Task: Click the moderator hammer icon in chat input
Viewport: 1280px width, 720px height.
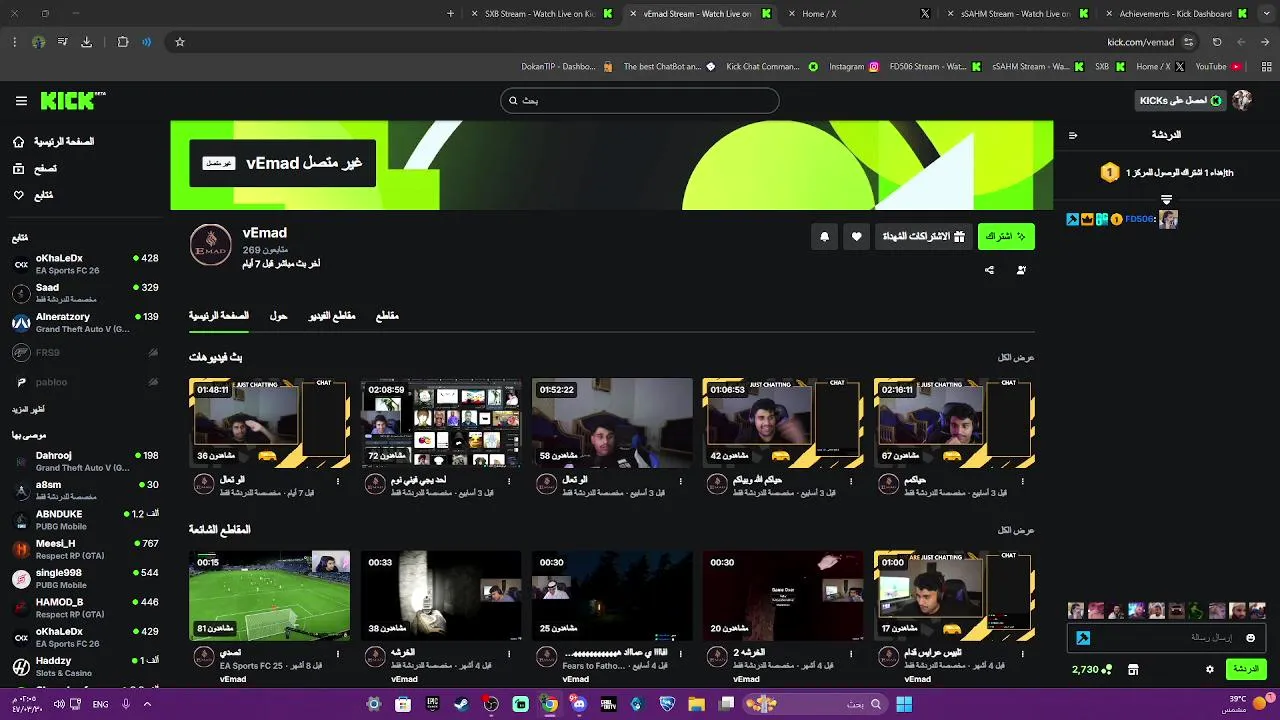Action: point(1083,638)
